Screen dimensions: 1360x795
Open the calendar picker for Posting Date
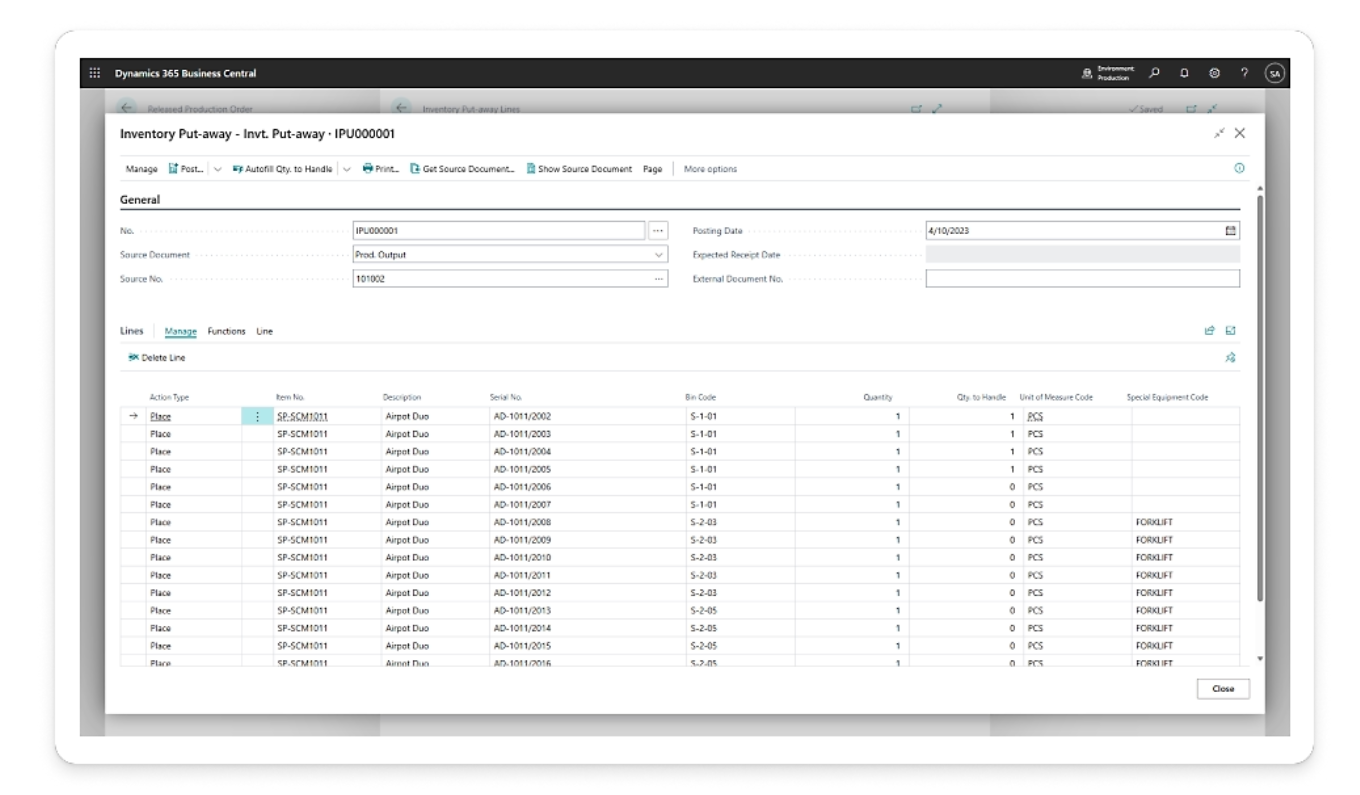tap(1231, 230)
